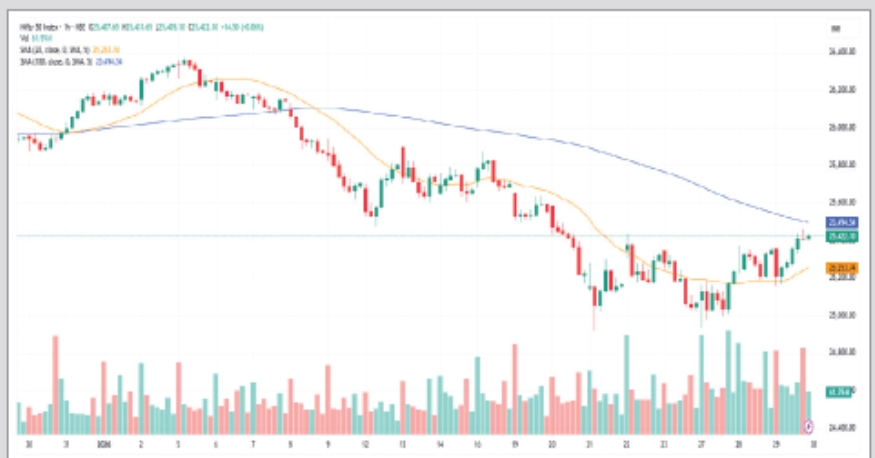Click the latest candlestick on the chart
The image size is (875, 458).
(809, 236)
